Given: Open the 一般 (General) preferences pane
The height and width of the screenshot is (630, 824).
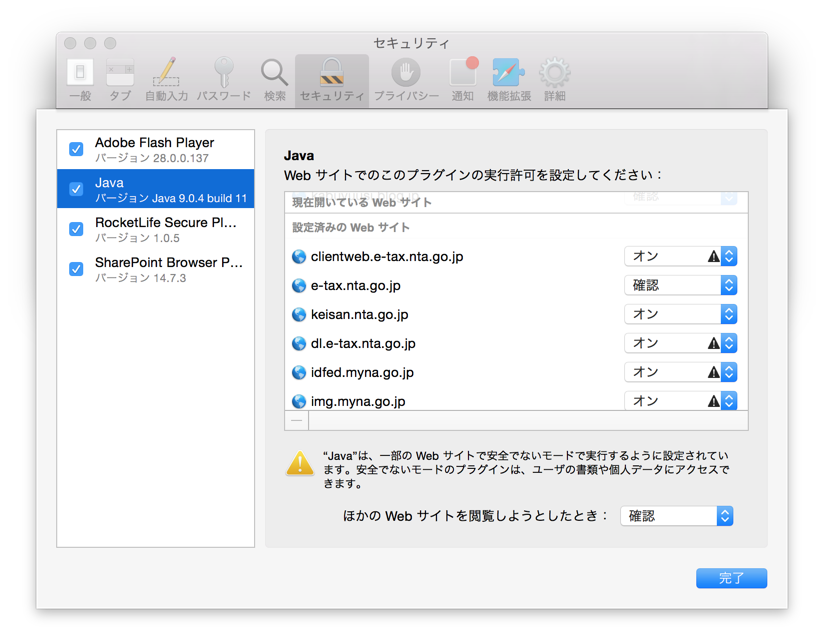Looking at the screenshot, I should [x=80, y=80].
